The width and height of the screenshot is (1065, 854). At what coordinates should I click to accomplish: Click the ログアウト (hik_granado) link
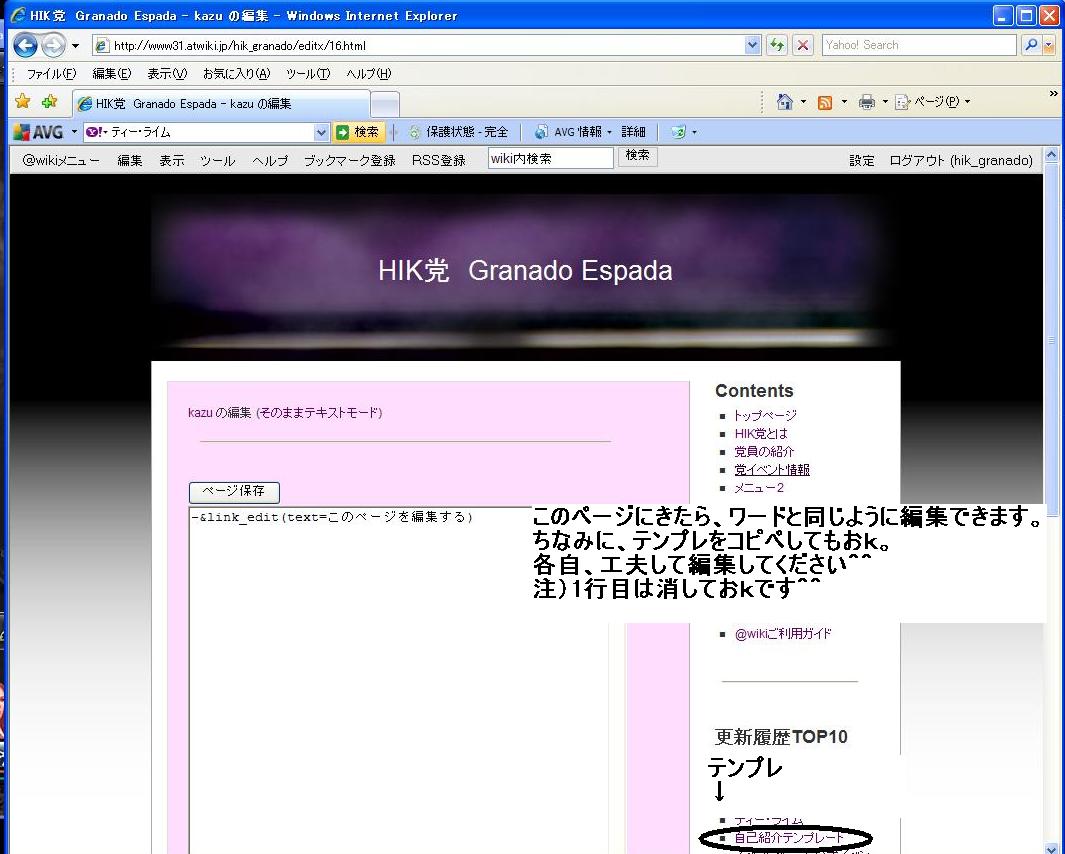point(960,160)
